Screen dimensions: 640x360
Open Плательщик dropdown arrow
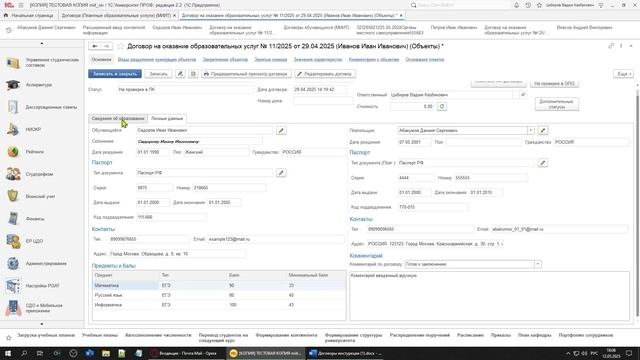pos(531,131)
